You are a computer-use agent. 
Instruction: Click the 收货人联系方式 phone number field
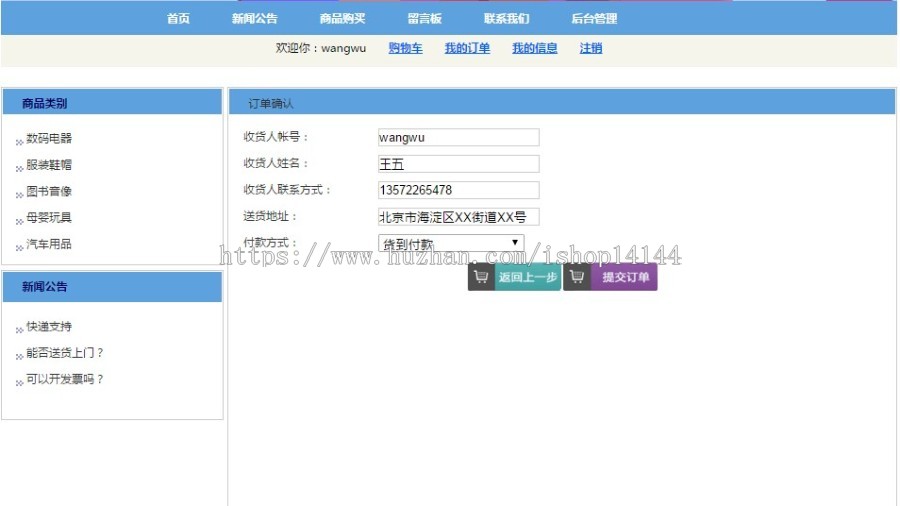[x=459, y=190]
